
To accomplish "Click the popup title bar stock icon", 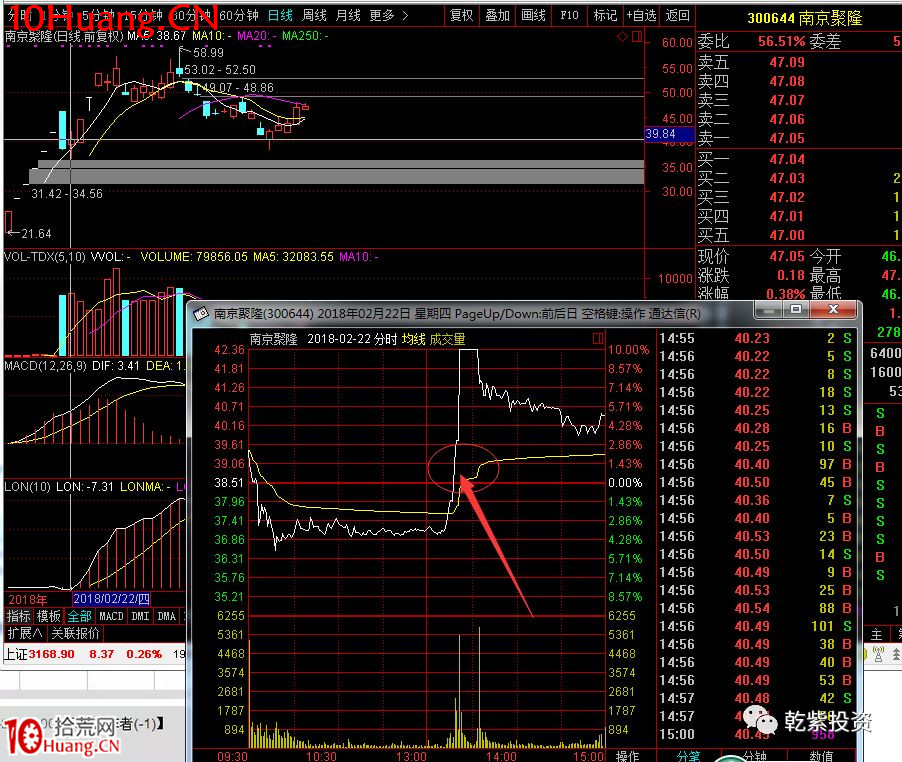I will 201,313.
